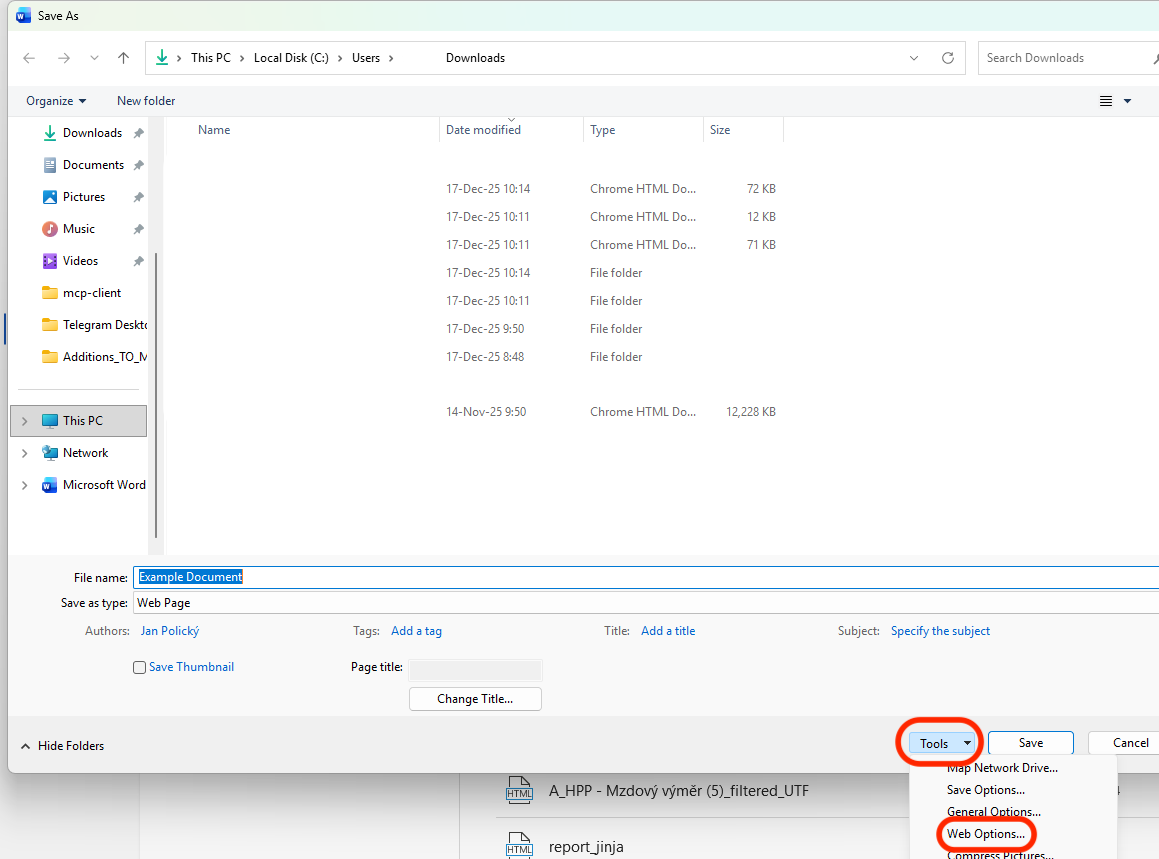The height and width of the screenshot is (859, 1159).
Task: Click Add a tag link
Action: click(416, 631)
